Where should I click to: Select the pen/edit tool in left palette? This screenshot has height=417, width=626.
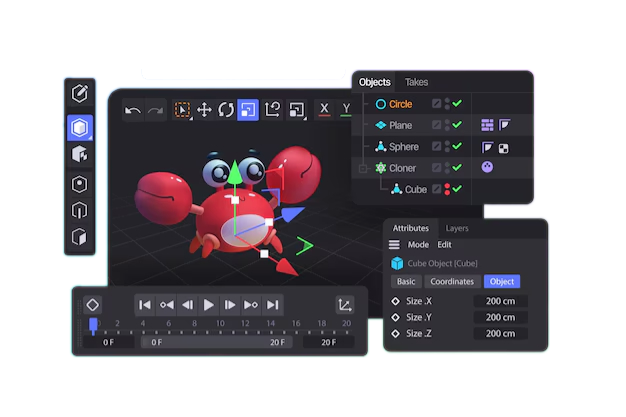tap(79, 93)
